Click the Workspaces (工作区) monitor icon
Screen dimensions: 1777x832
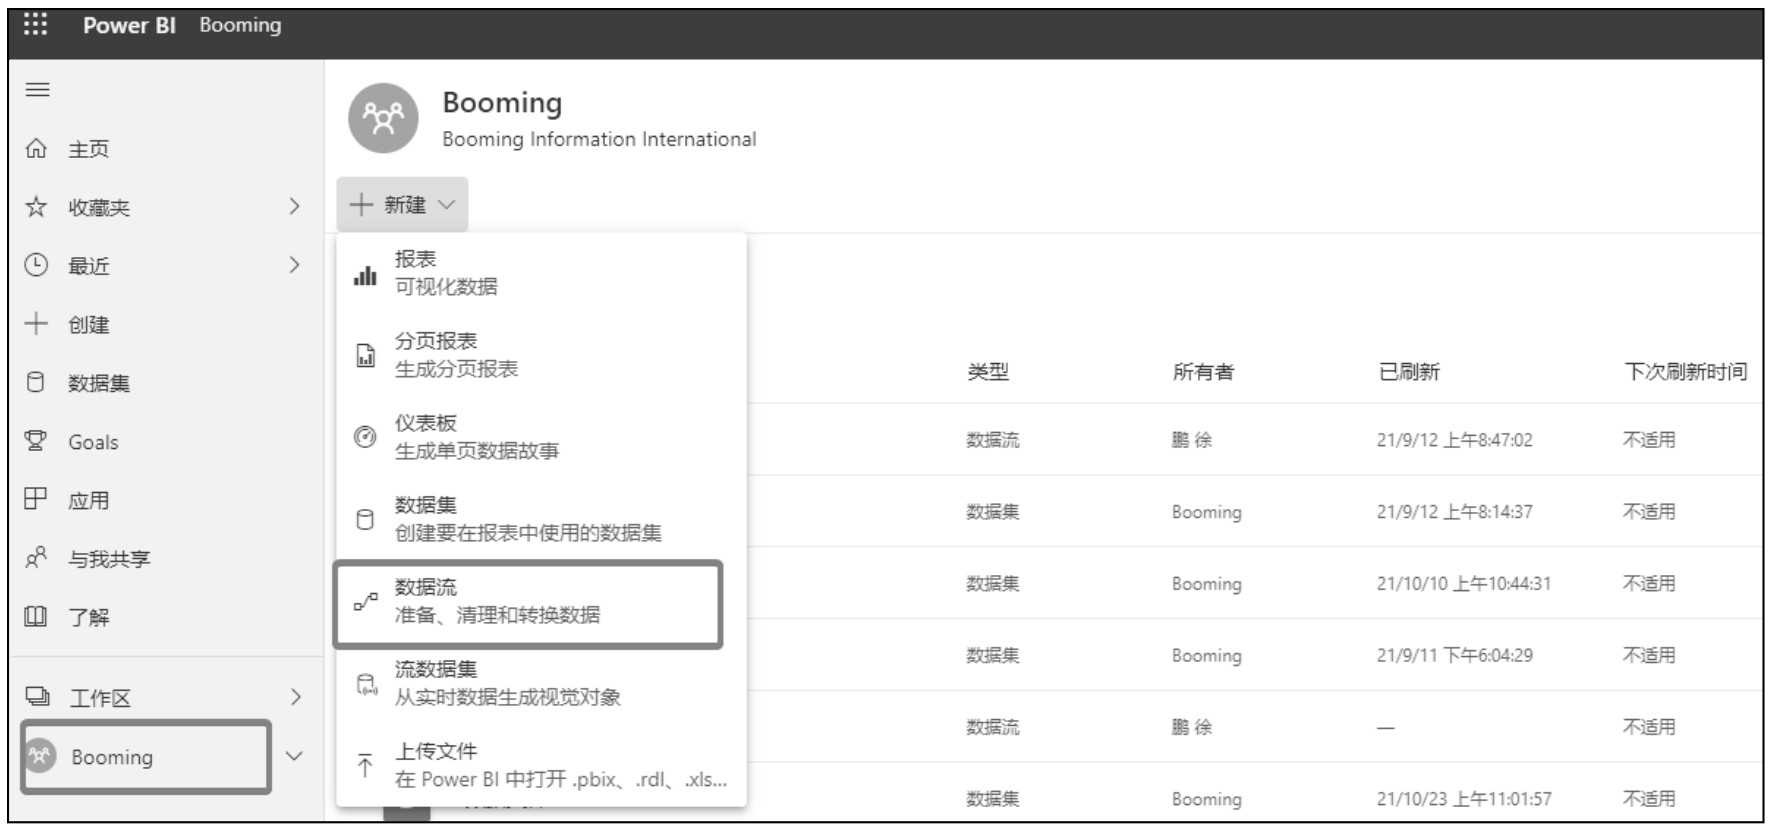tap(37, 696)
